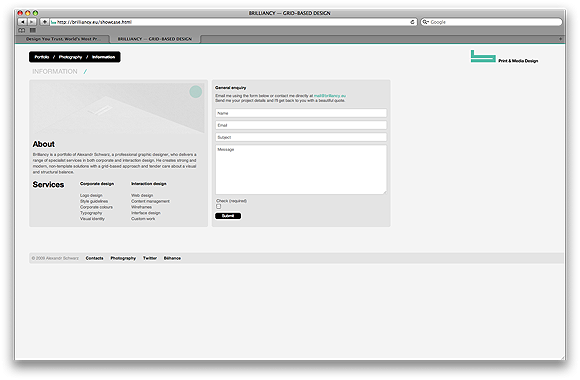This screenshot has width=580, height=380.
Task: Click the Services heading
Action: click(x=48, y=184)
